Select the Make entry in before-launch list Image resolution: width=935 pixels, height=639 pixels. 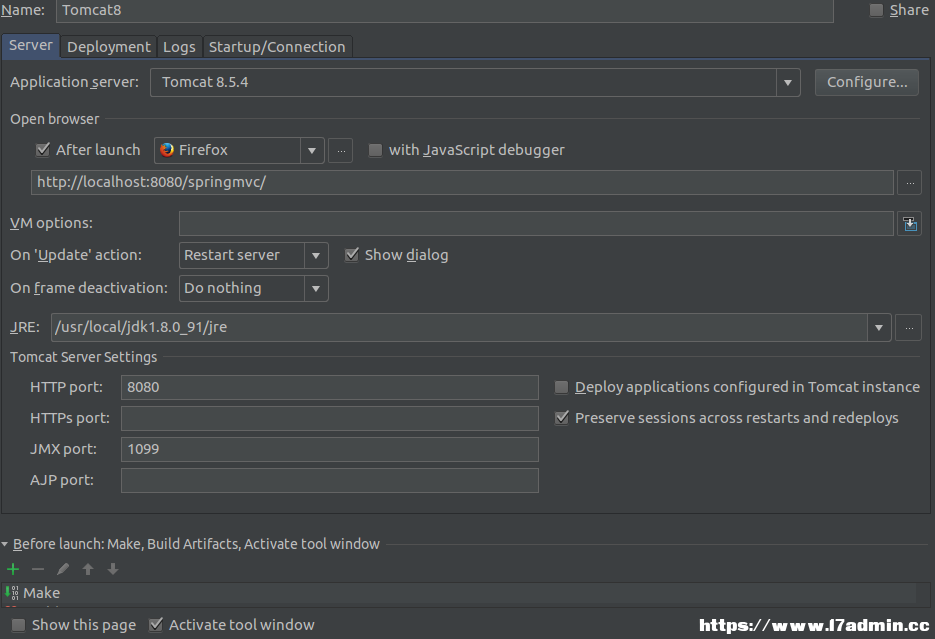pyautogui.click(x=459, y=593)
